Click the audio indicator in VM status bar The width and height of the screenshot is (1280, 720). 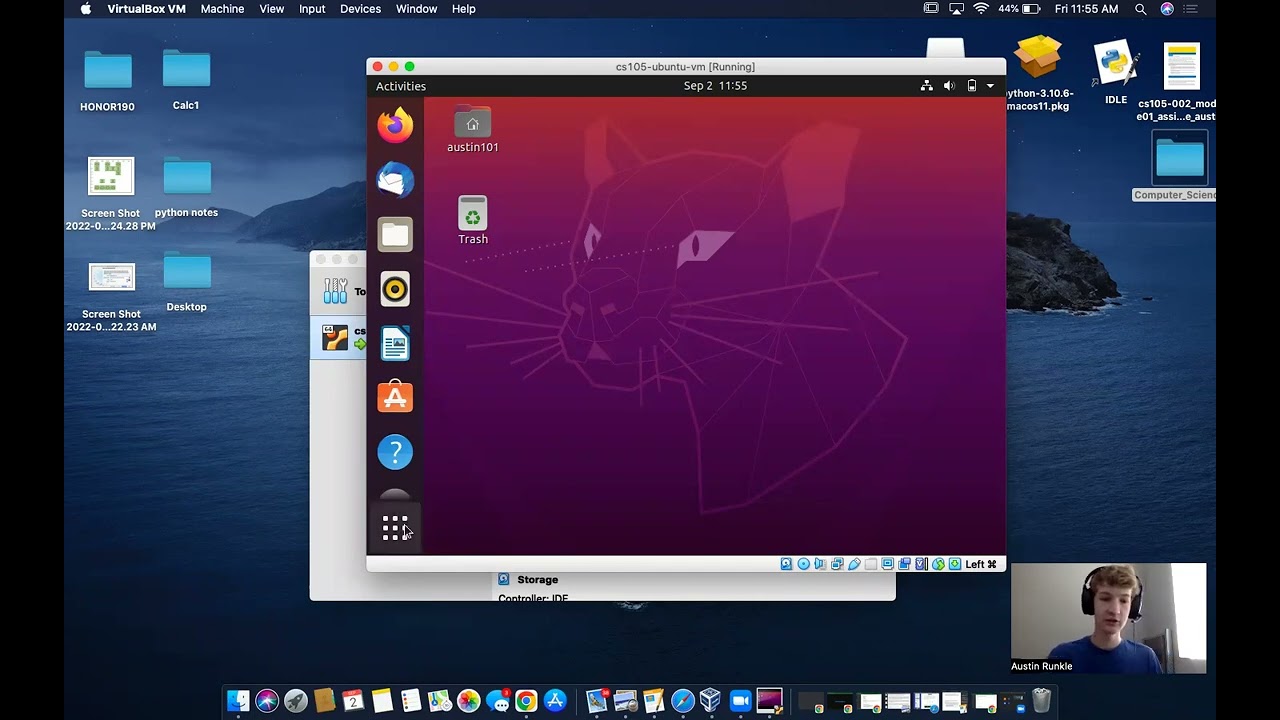pyautogui.click(x=821, y=564)
